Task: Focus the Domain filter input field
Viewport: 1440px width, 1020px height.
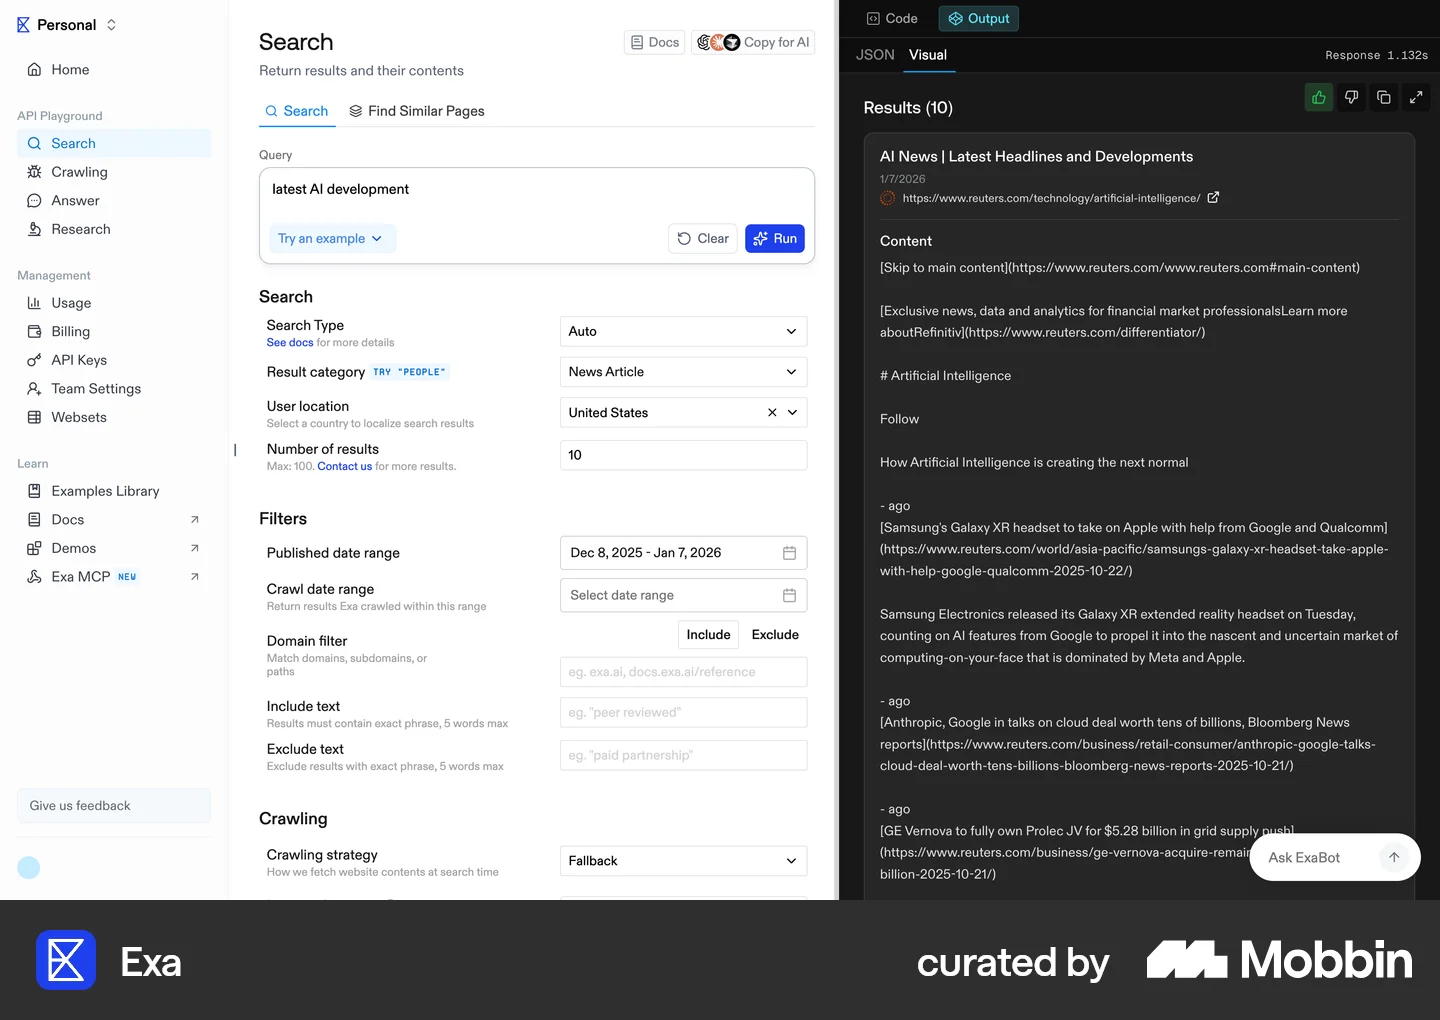Action: point(683,672)
